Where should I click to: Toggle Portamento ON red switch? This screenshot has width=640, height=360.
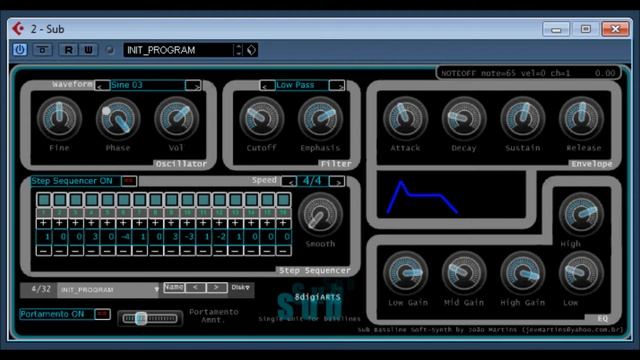102,314
